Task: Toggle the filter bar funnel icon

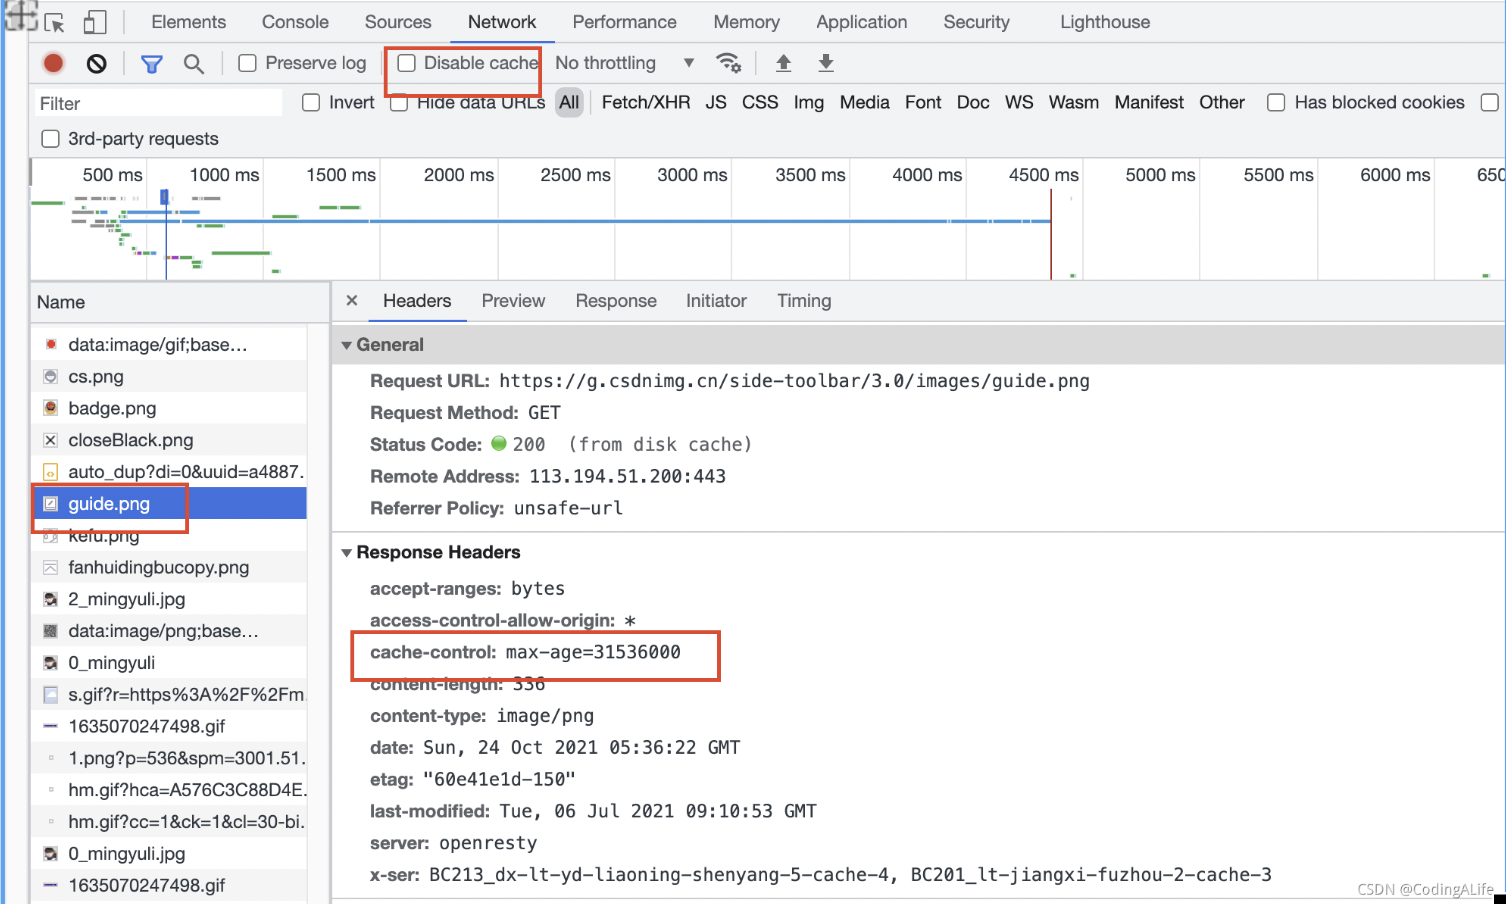Action: point(151,62)
